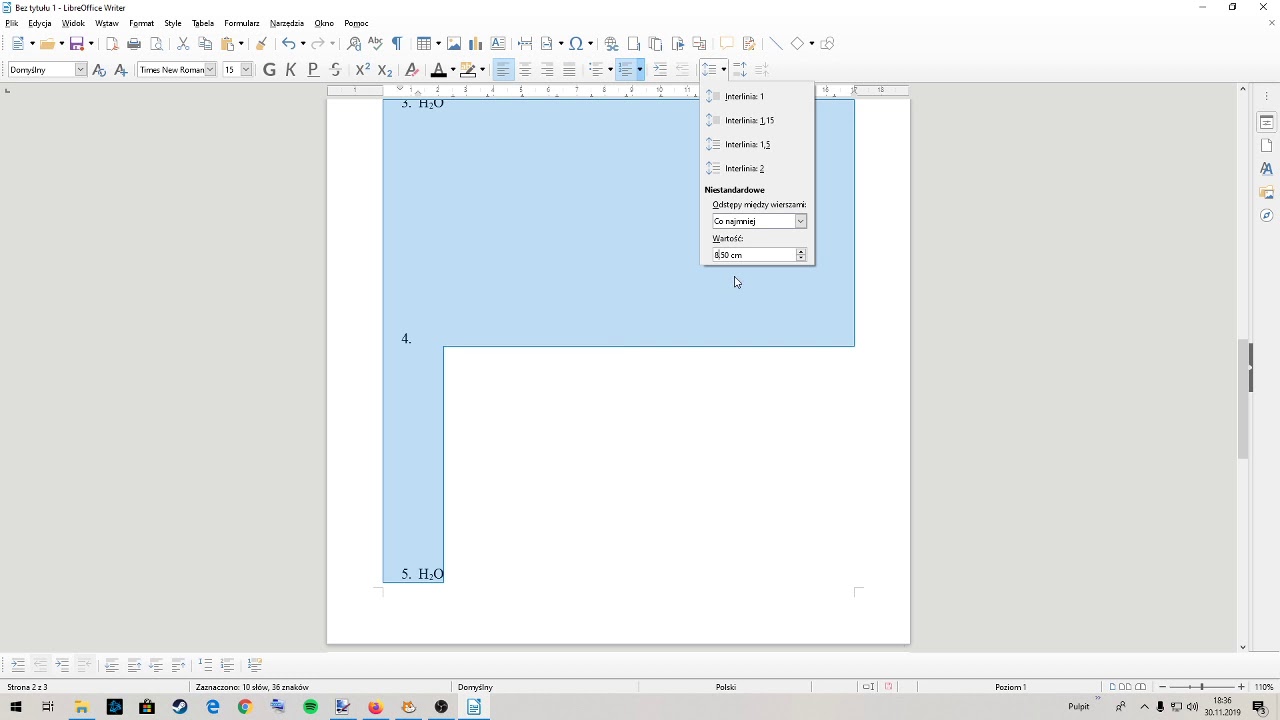Click Polski language in status bar
1280x720 pixels.
point(726,687)
